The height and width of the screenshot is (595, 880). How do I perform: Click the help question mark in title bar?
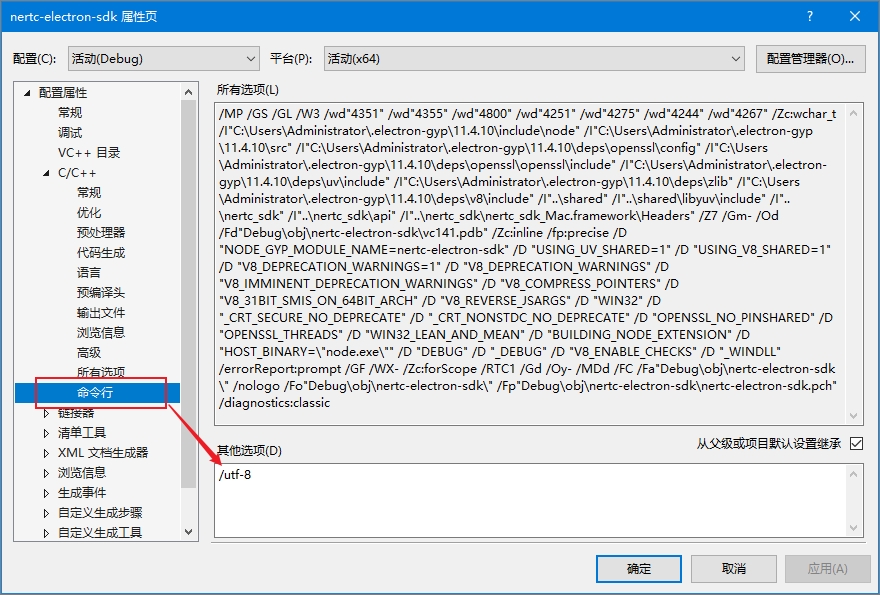[x=809, y=17]
